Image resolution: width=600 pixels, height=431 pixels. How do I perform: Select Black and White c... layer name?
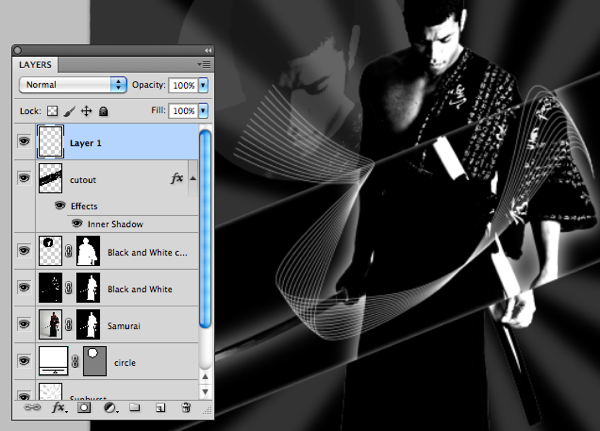(x=147, y=253)
